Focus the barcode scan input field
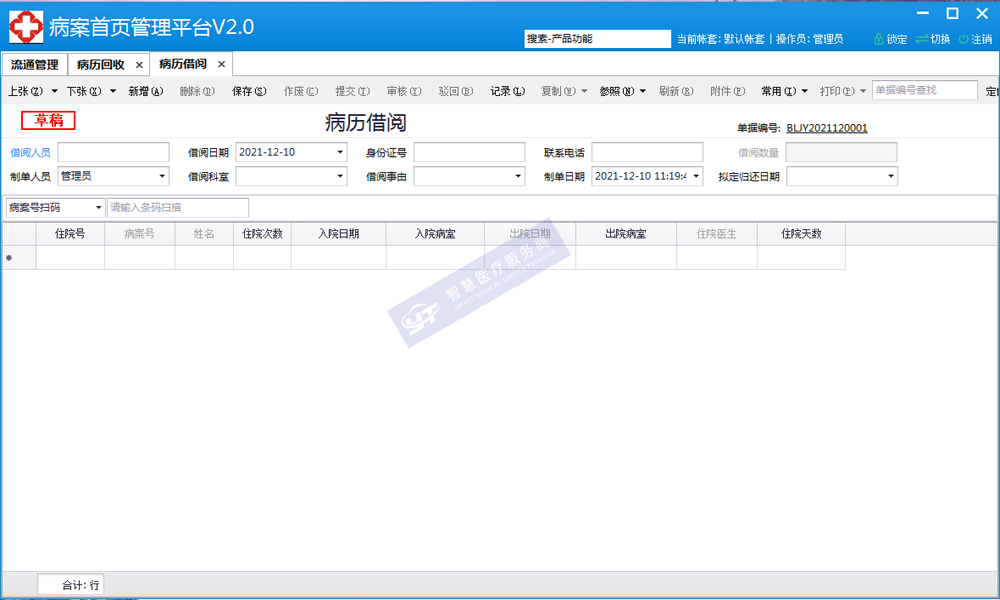 pos(178,208)
